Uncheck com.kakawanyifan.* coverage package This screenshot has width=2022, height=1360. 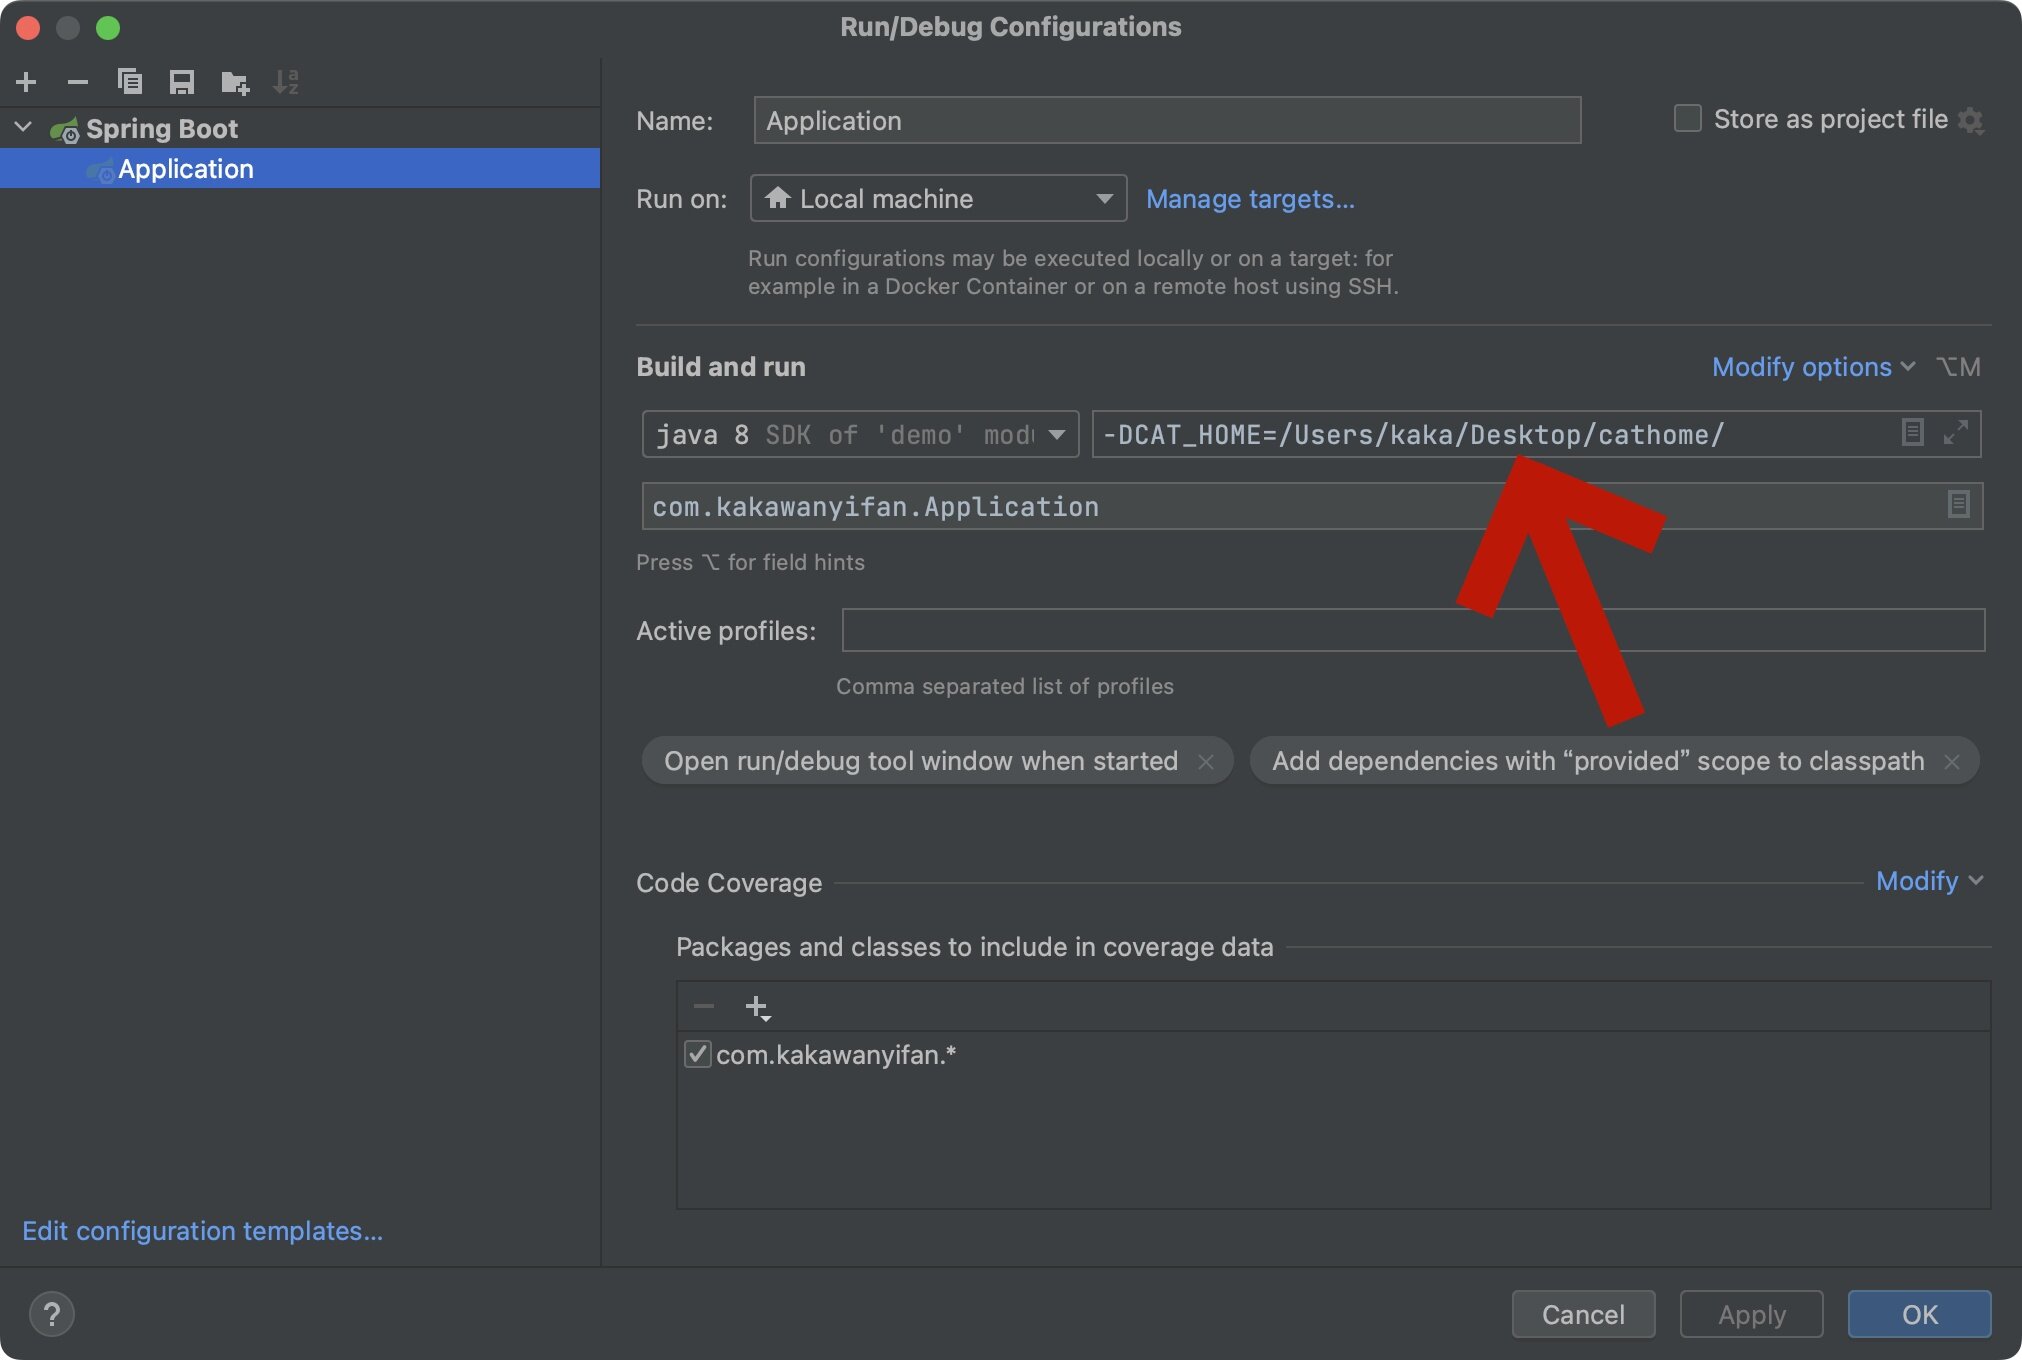point(697,1054)
